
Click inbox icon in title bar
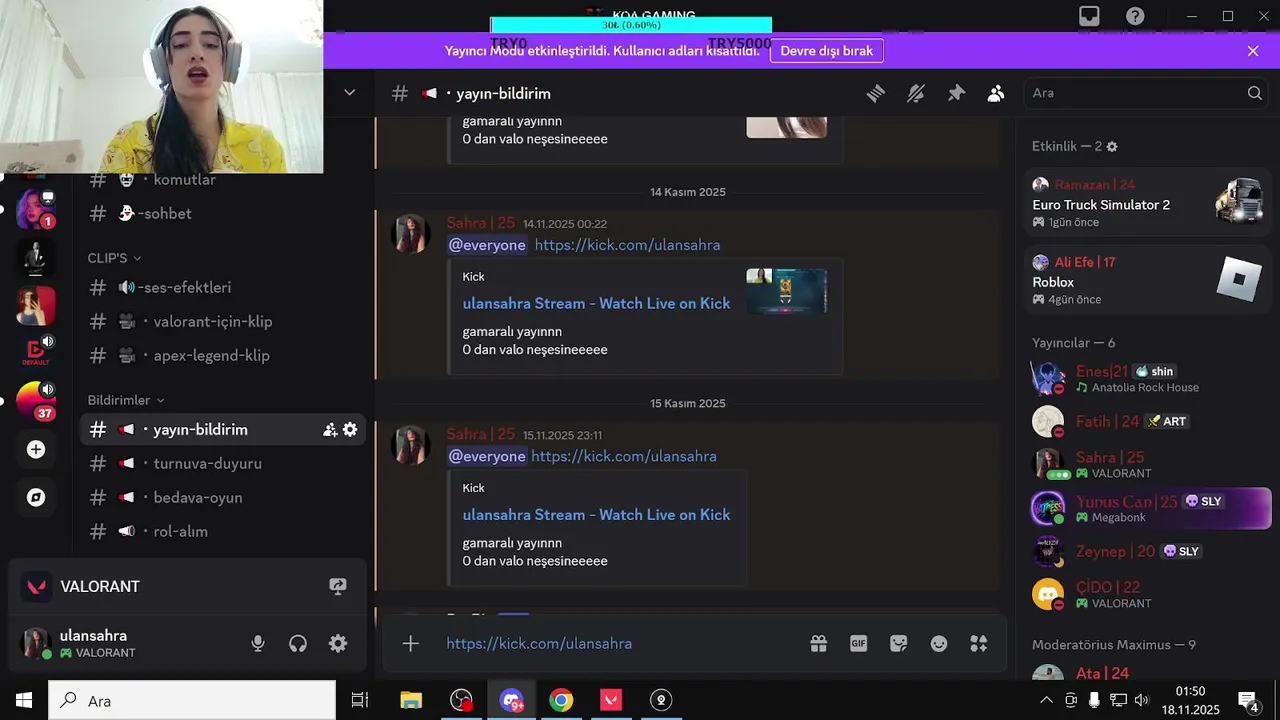(x=1089, y=16)
